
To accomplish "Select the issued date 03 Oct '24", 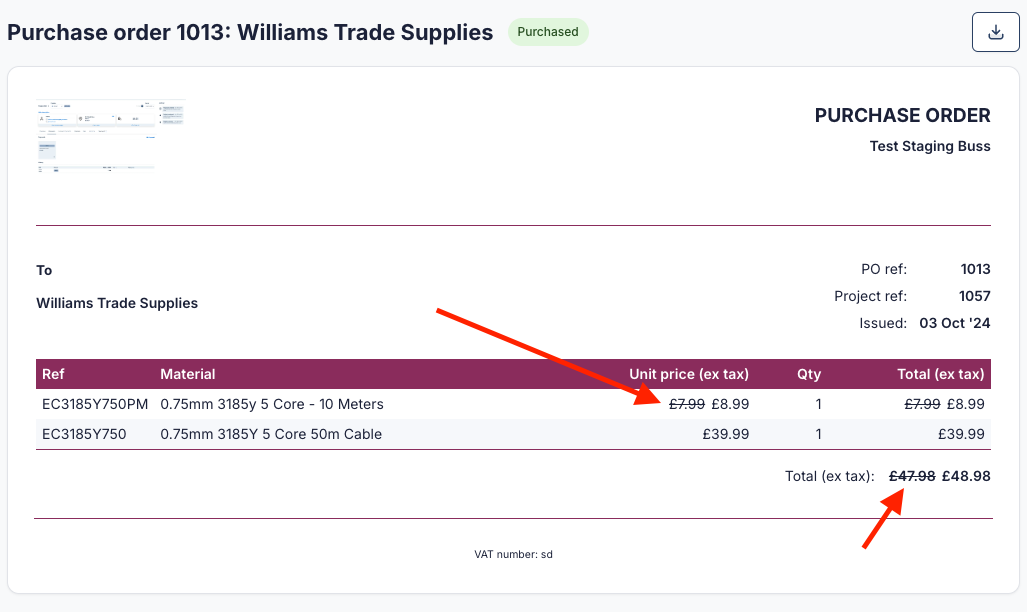I will tap(954, 323).
